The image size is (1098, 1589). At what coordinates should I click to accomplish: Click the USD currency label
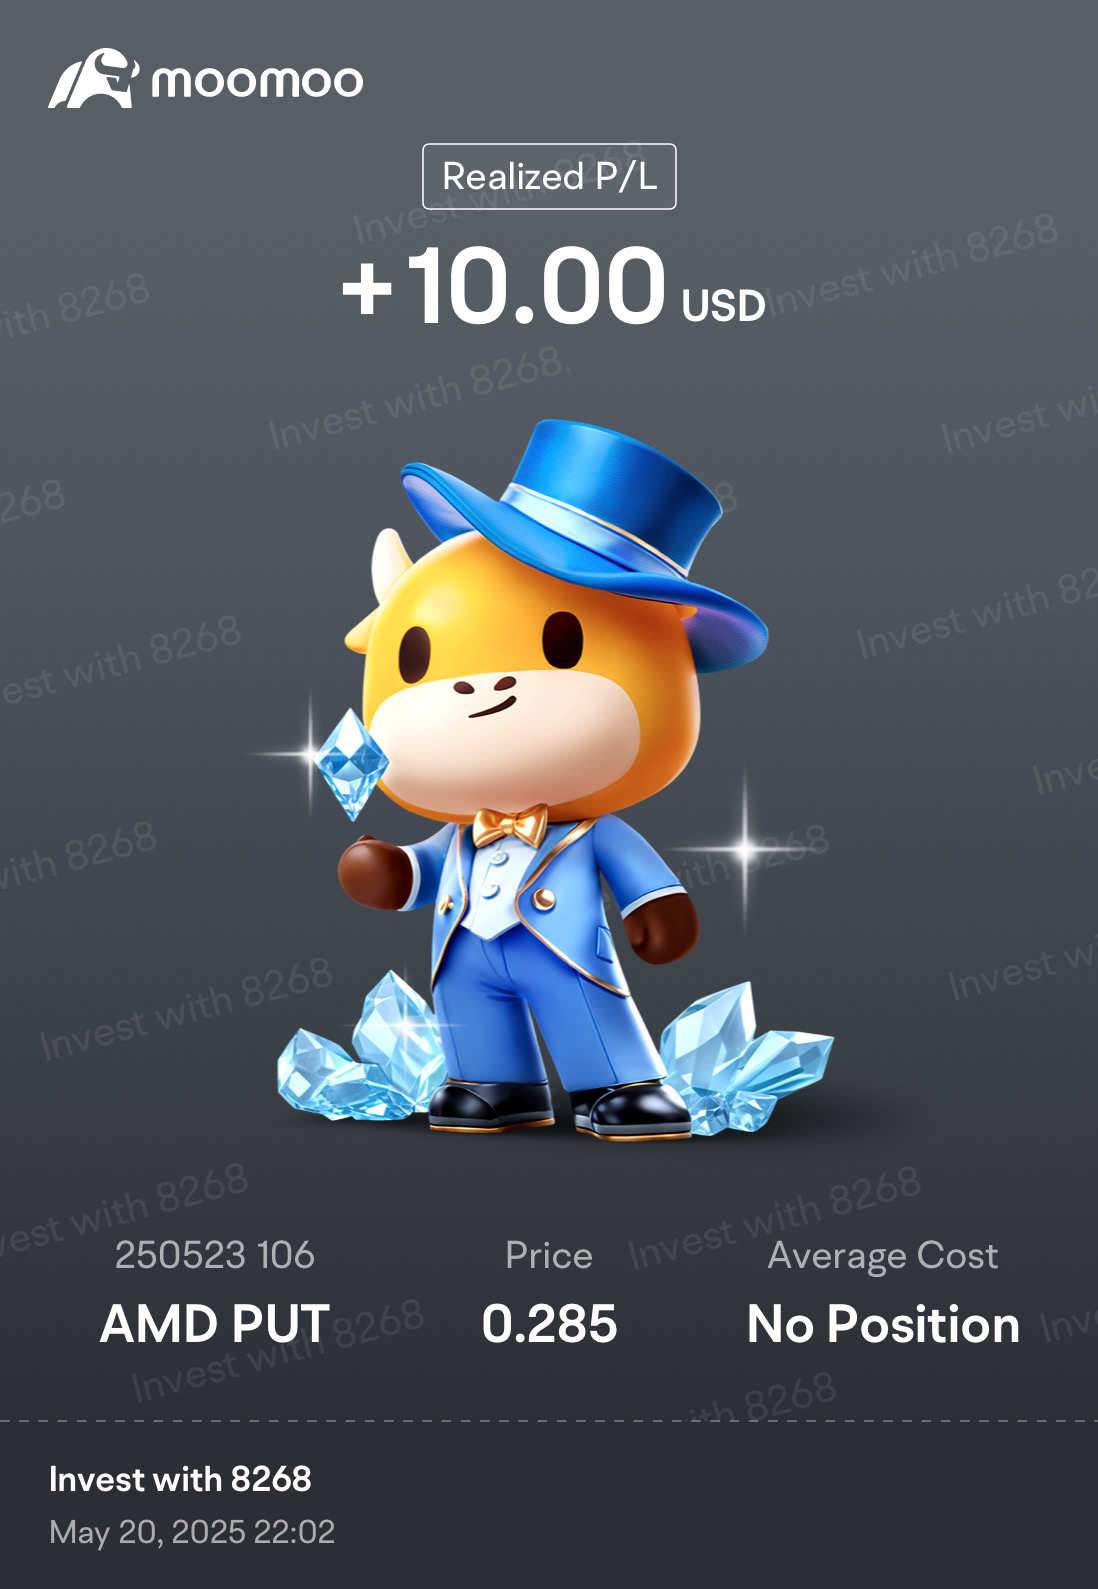[x=723, y=305]
